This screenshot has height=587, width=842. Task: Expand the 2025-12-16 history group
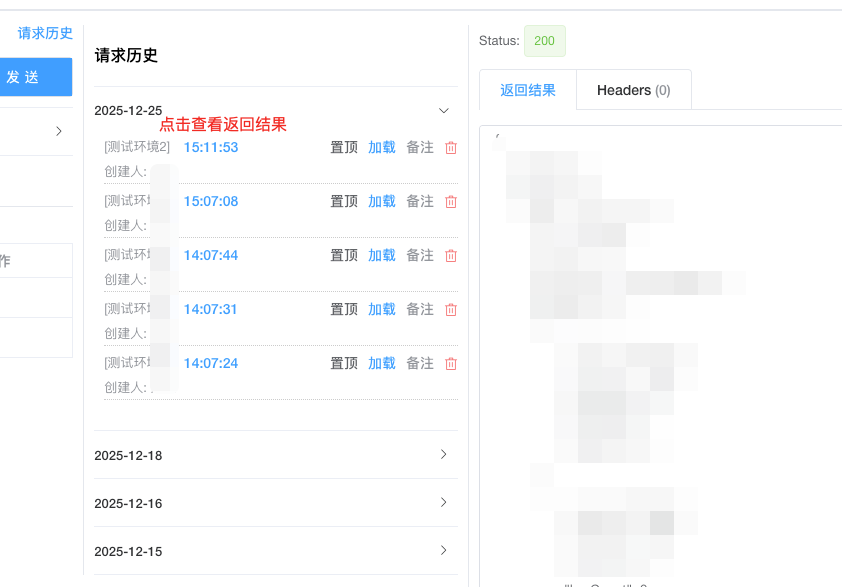pyautogui.click(x=444, y=503)
